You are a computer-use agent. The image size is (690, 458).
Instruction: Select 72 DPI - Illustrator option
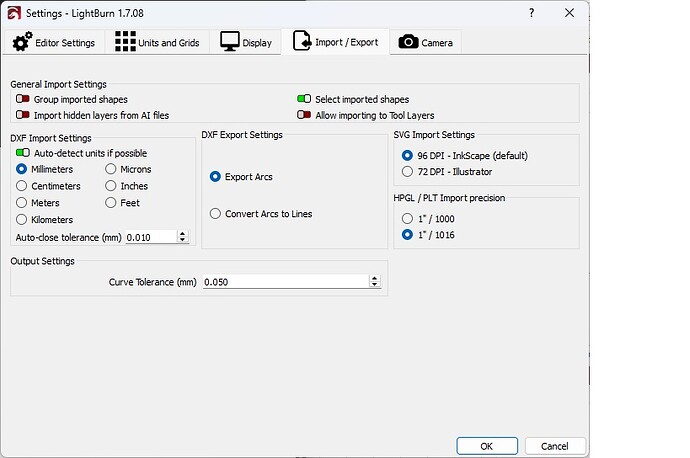point(406,172)
